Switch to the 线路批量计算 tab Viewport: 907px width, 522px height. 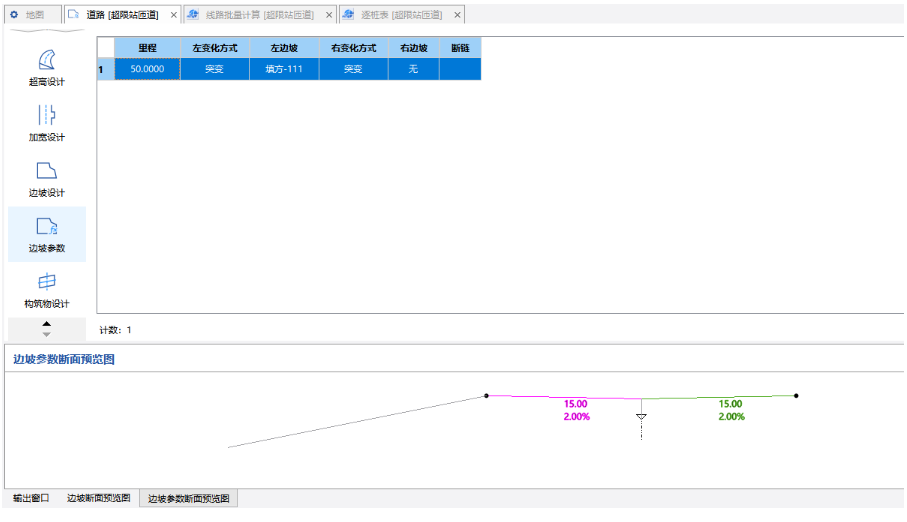260,15
